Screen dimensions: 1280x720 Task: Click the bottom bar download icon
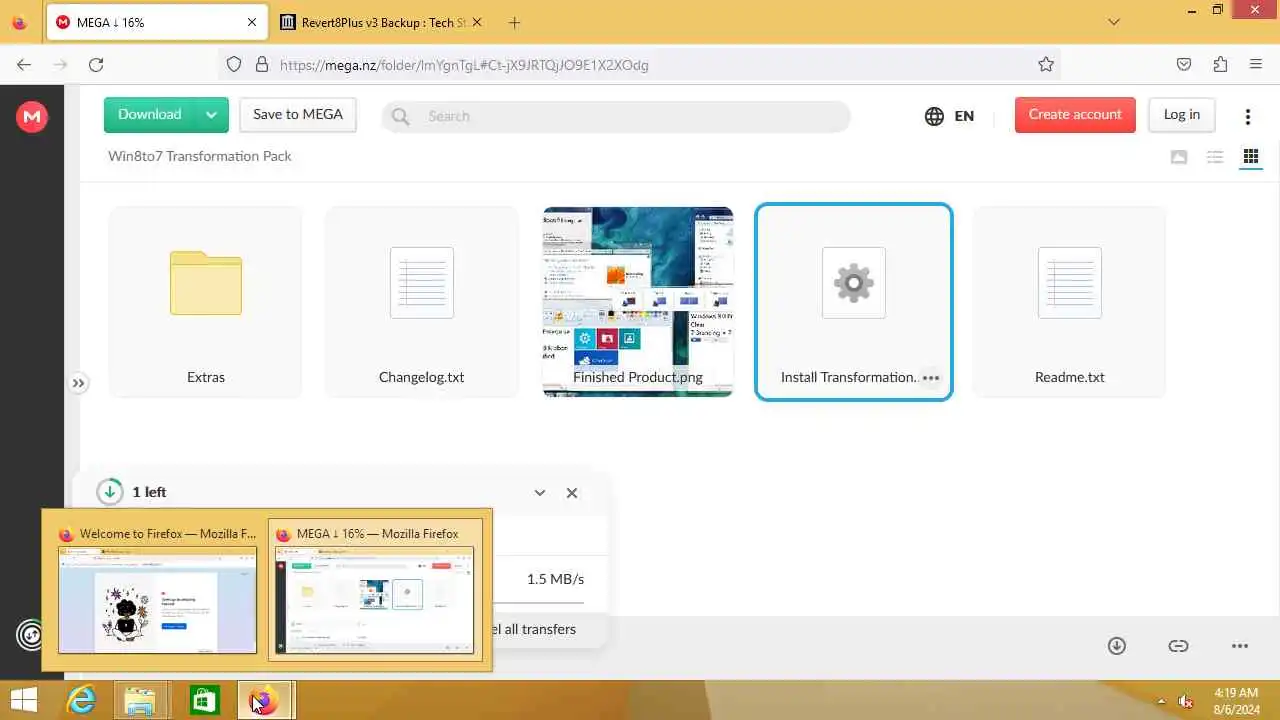(1117, 646)
